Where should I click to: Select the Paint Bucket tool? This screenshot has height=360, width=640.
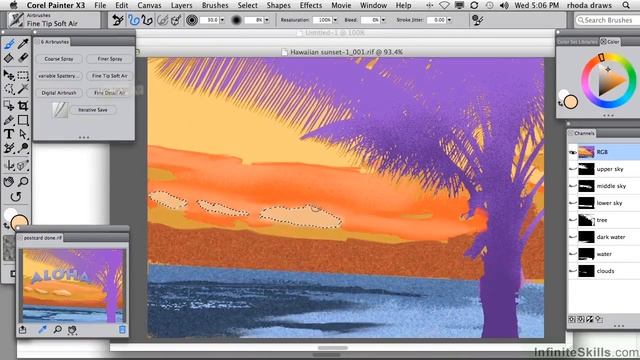pyautogui.click(x=9, y=58)
